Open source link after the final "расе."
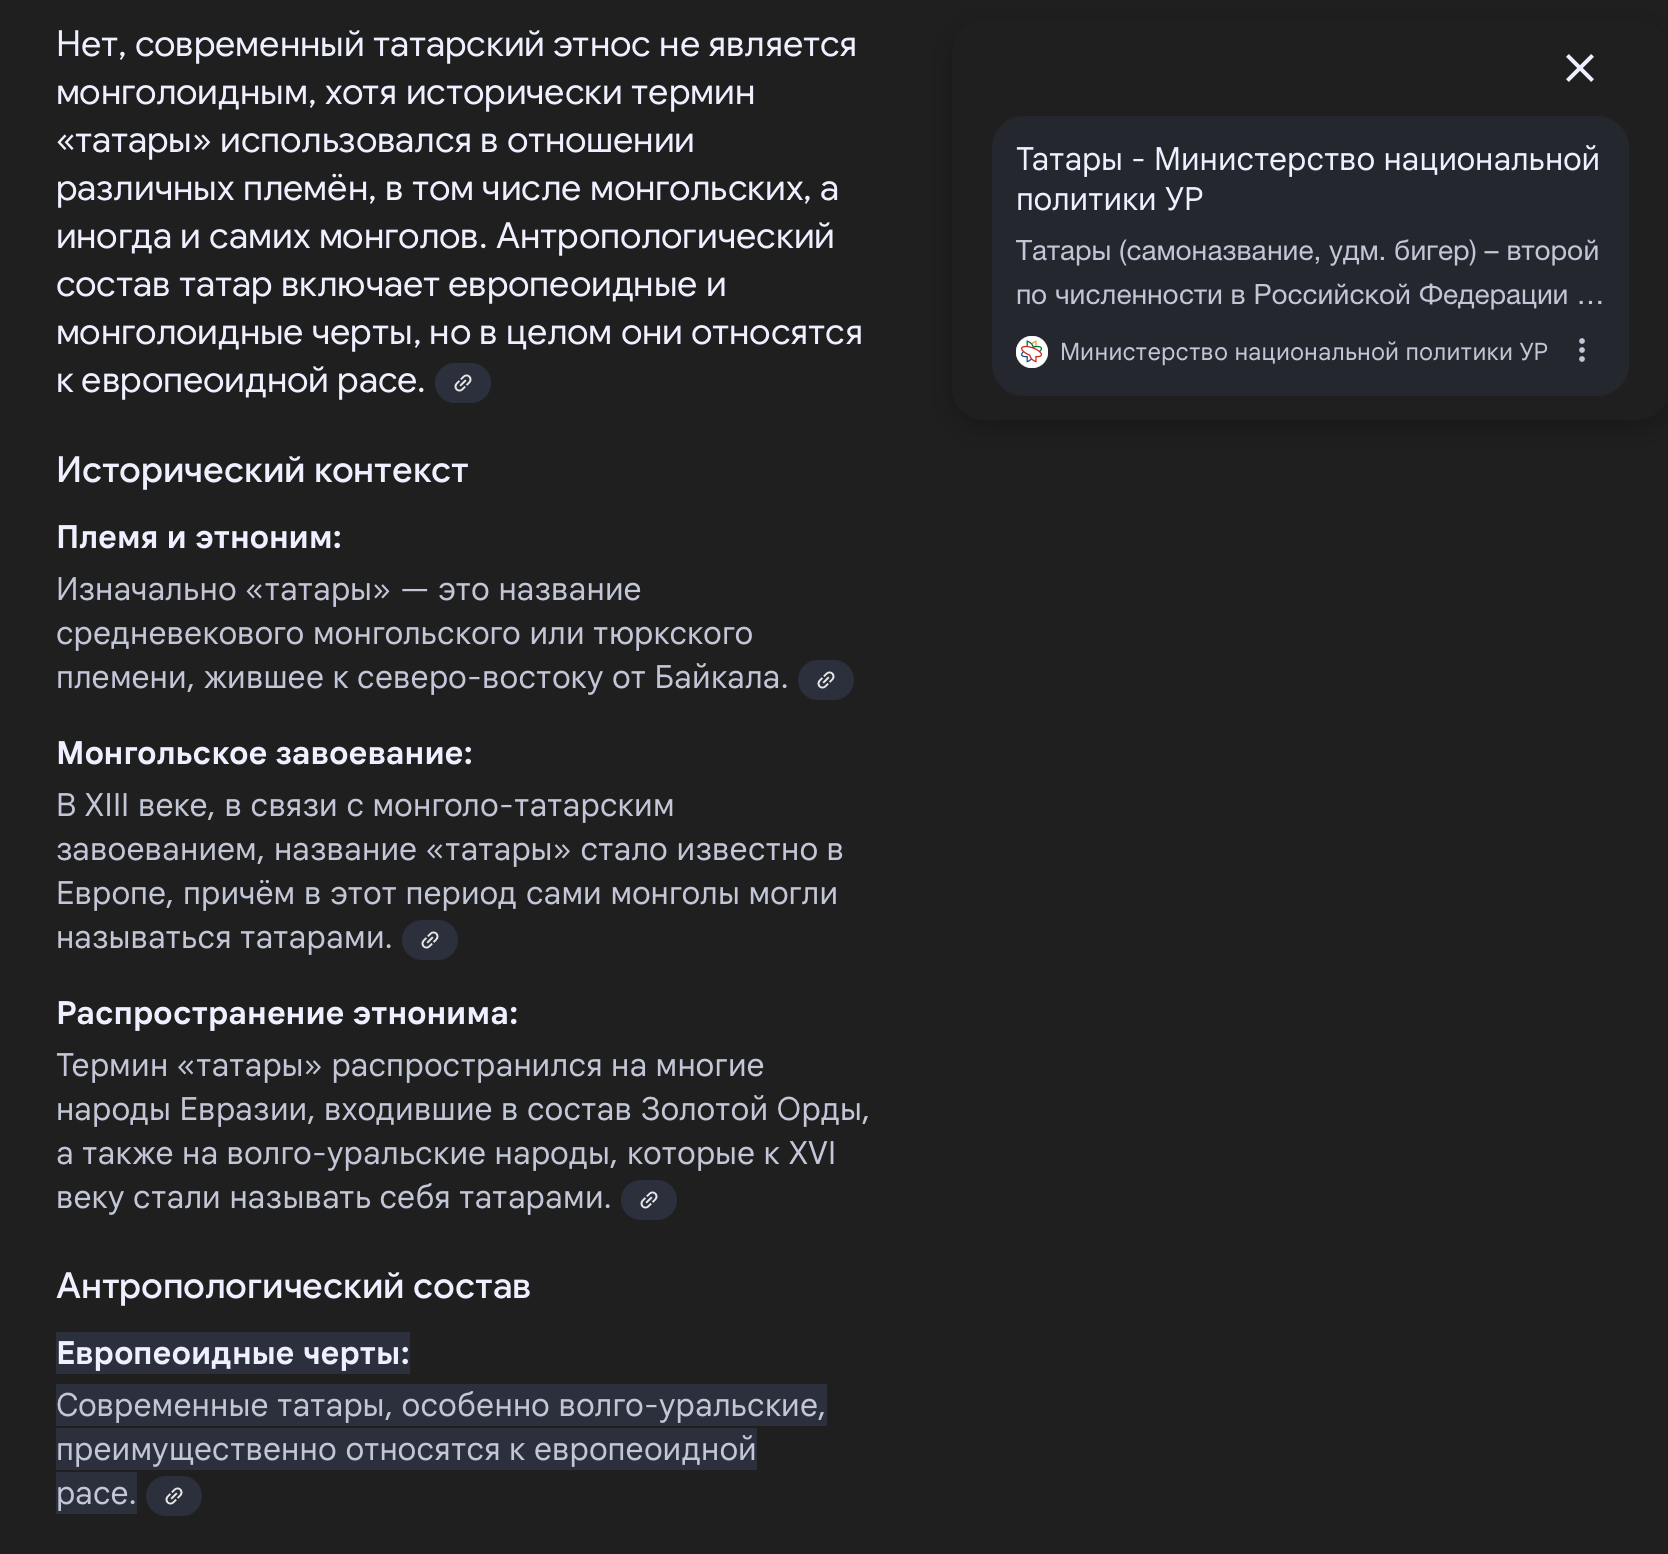Screen dimensions: 1668x1554 174,1496
